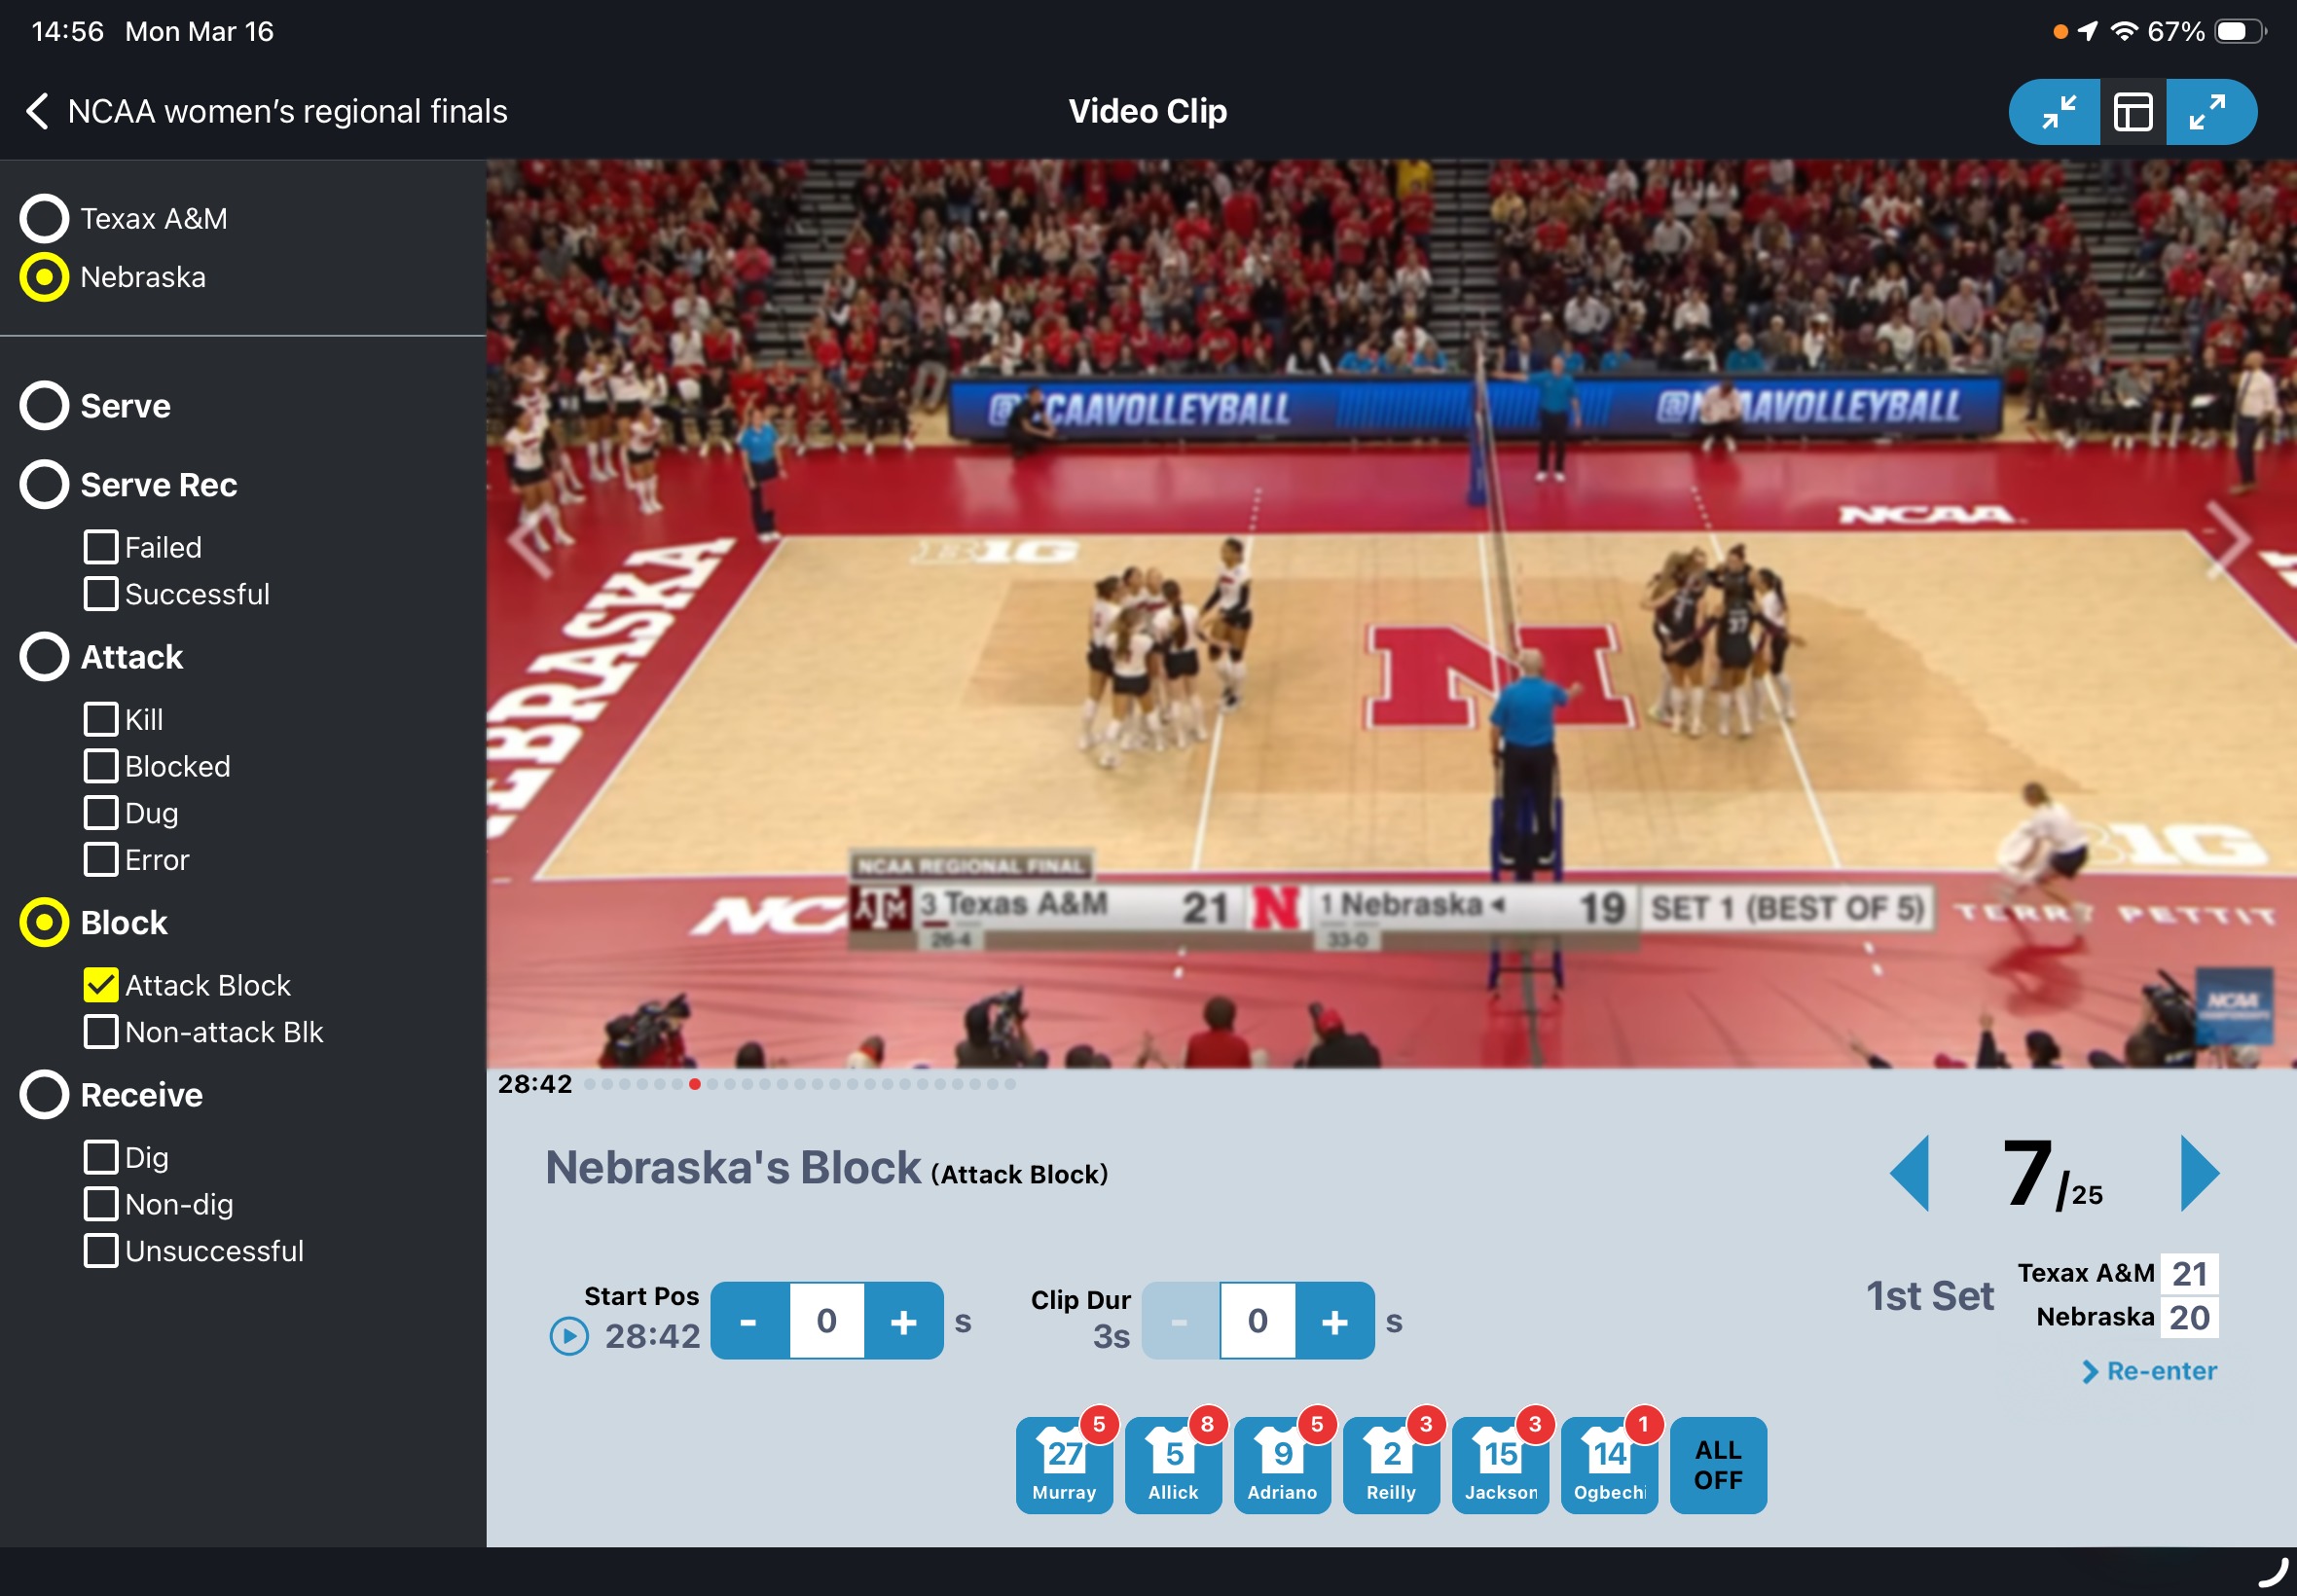This screenshot has height=1596, width=2297.
Task: Click the shrink video layout icon
Action: tap(2057, 112)
